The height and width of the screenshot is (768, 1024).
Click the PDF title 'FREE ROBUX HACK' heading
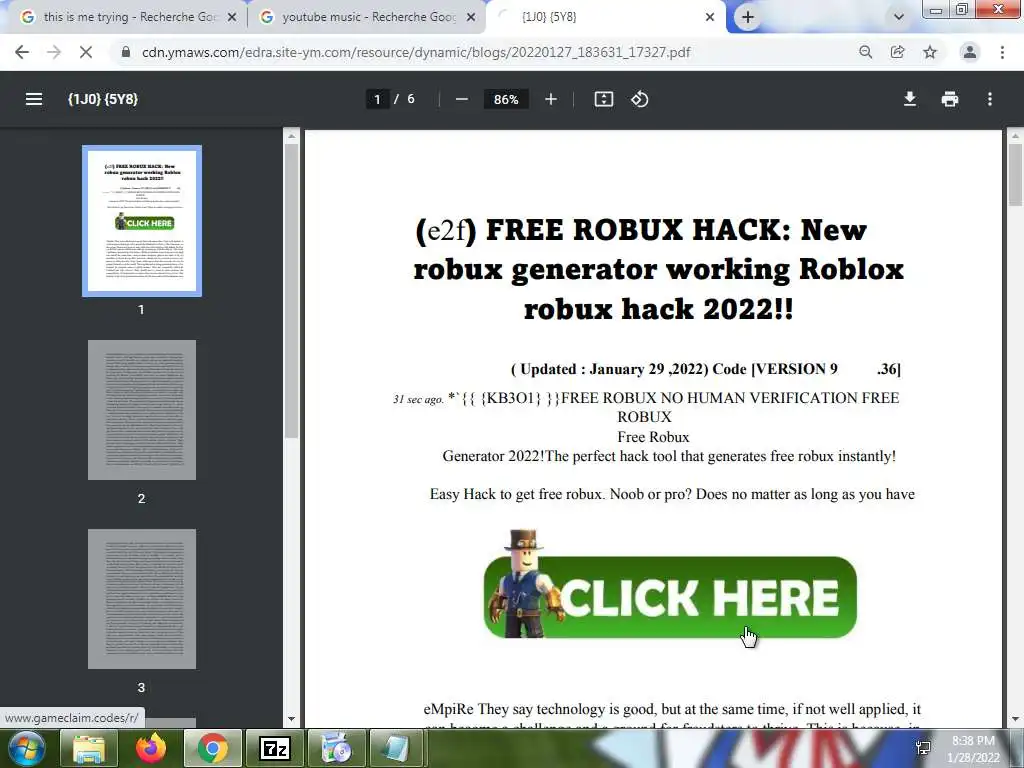point(658,269)
